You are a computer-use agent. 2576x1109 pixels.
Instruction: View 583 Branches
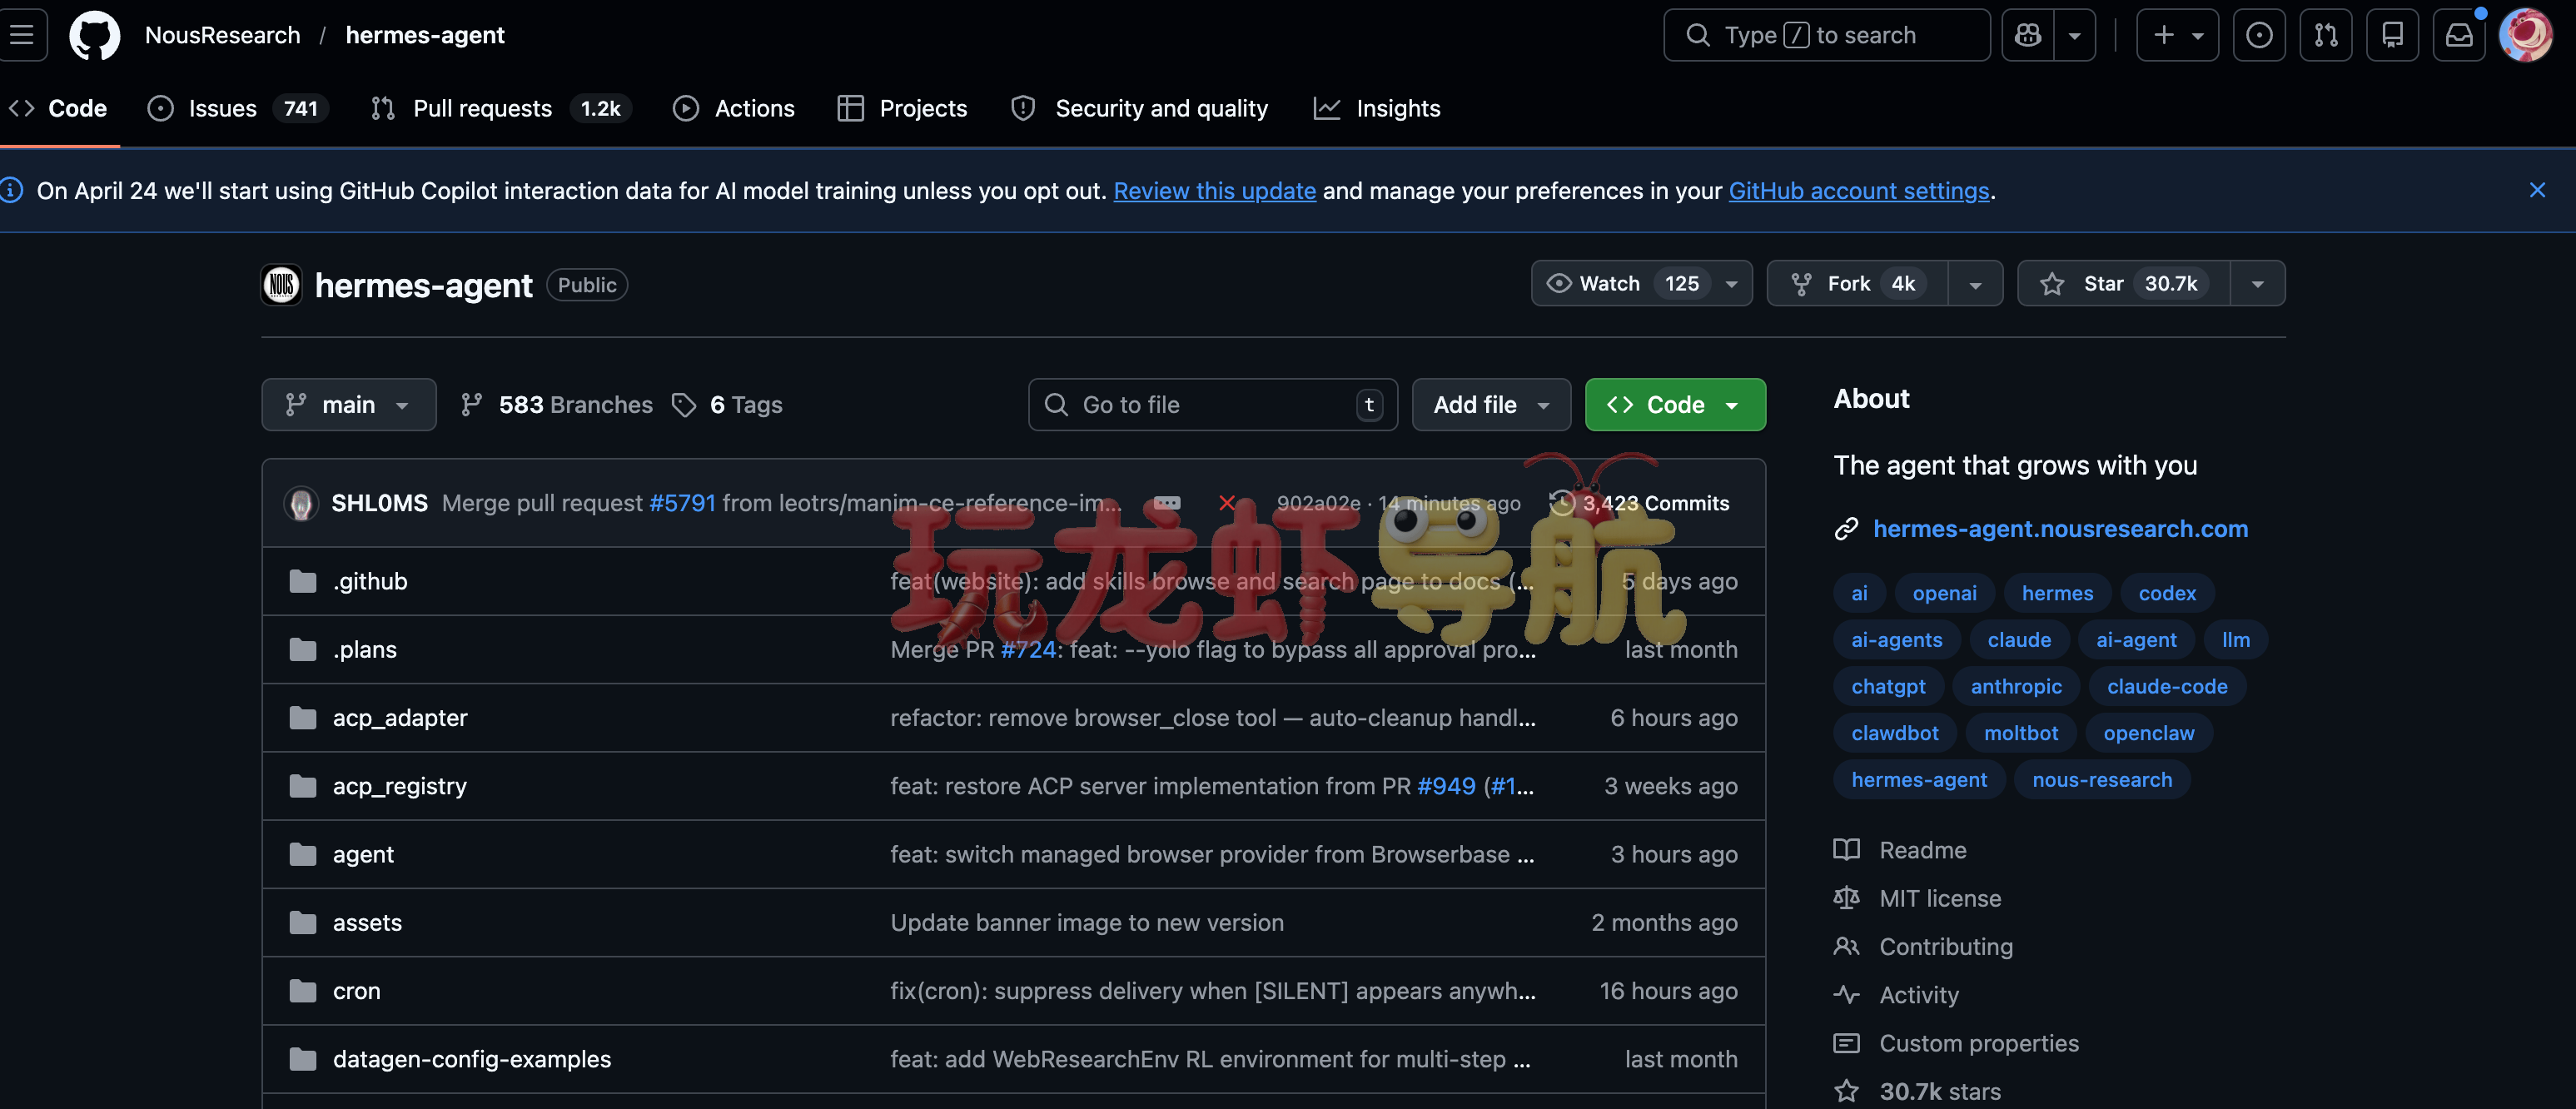(x=556, y=404)
